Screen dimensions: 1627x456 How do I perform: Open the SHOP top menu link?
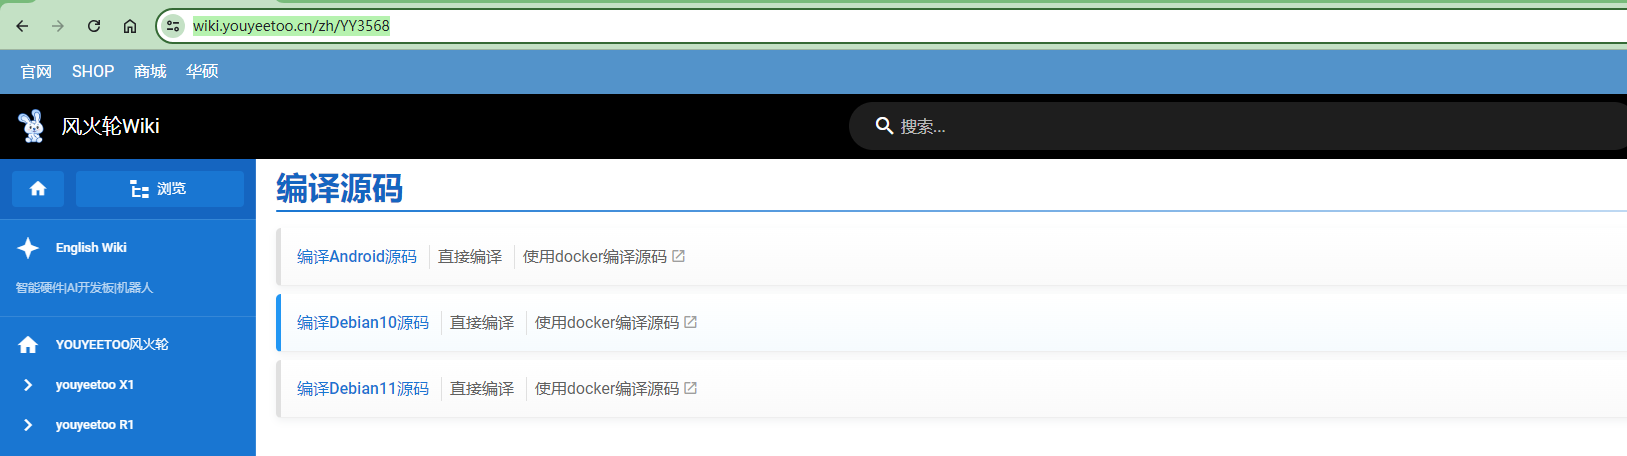(93, 71)
